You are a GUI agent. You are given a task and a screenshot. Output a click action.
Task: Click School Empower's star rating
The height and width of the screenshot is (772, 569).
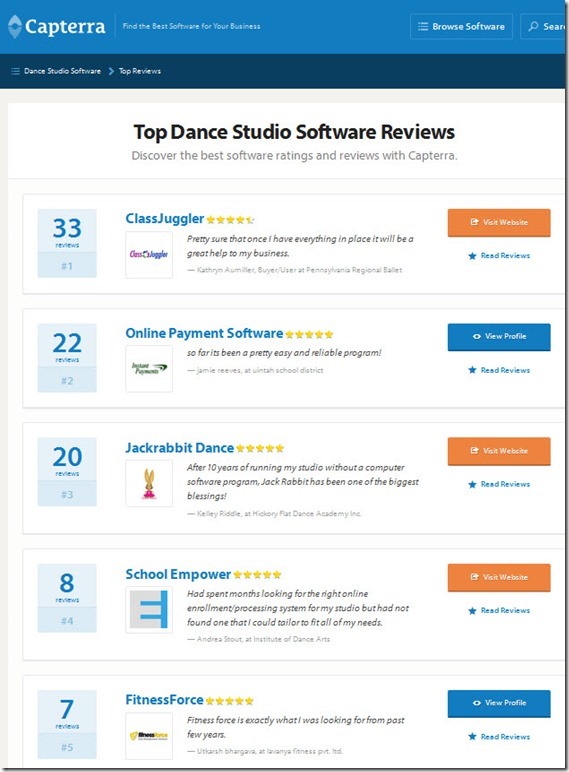point(257,575)
